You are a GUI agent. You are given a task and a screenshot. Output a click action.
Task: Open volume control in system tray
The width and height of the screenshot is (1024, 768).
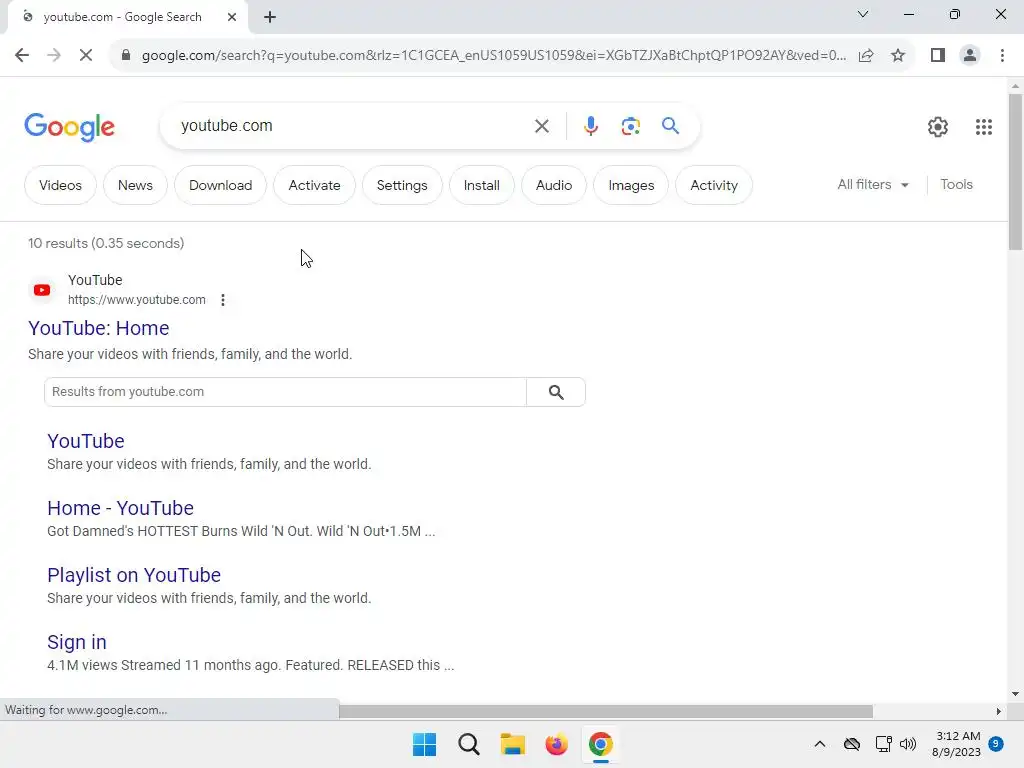click(908, 744)
